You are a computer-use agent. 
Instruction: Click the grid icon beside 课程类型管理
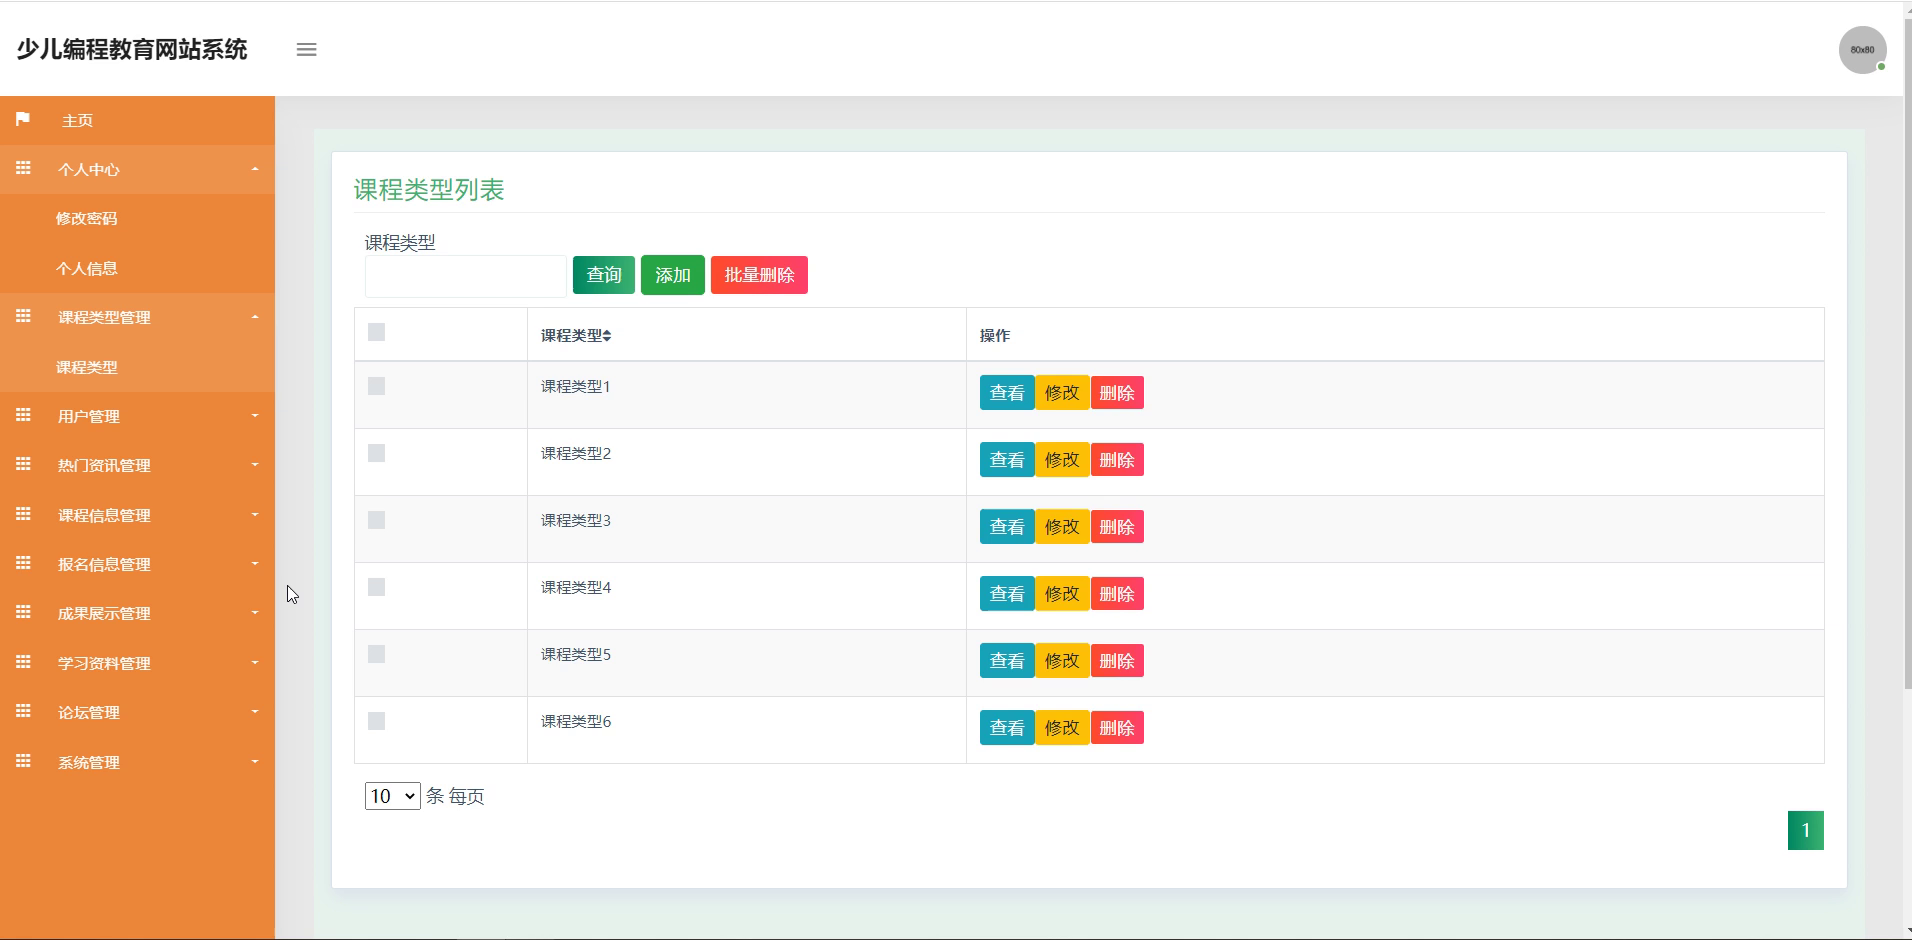[x=23, y=316]
